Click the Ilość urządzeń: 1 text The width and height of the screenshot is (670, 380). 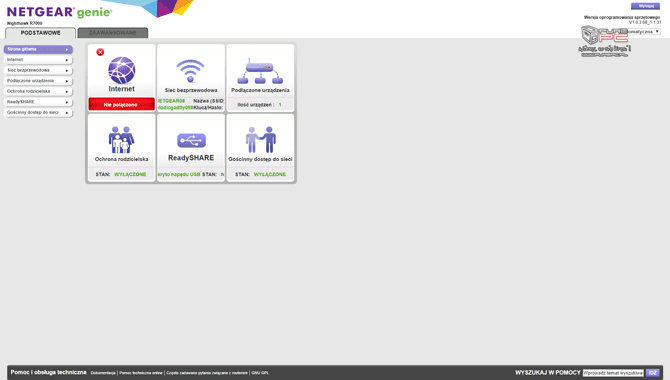point(259,105)
